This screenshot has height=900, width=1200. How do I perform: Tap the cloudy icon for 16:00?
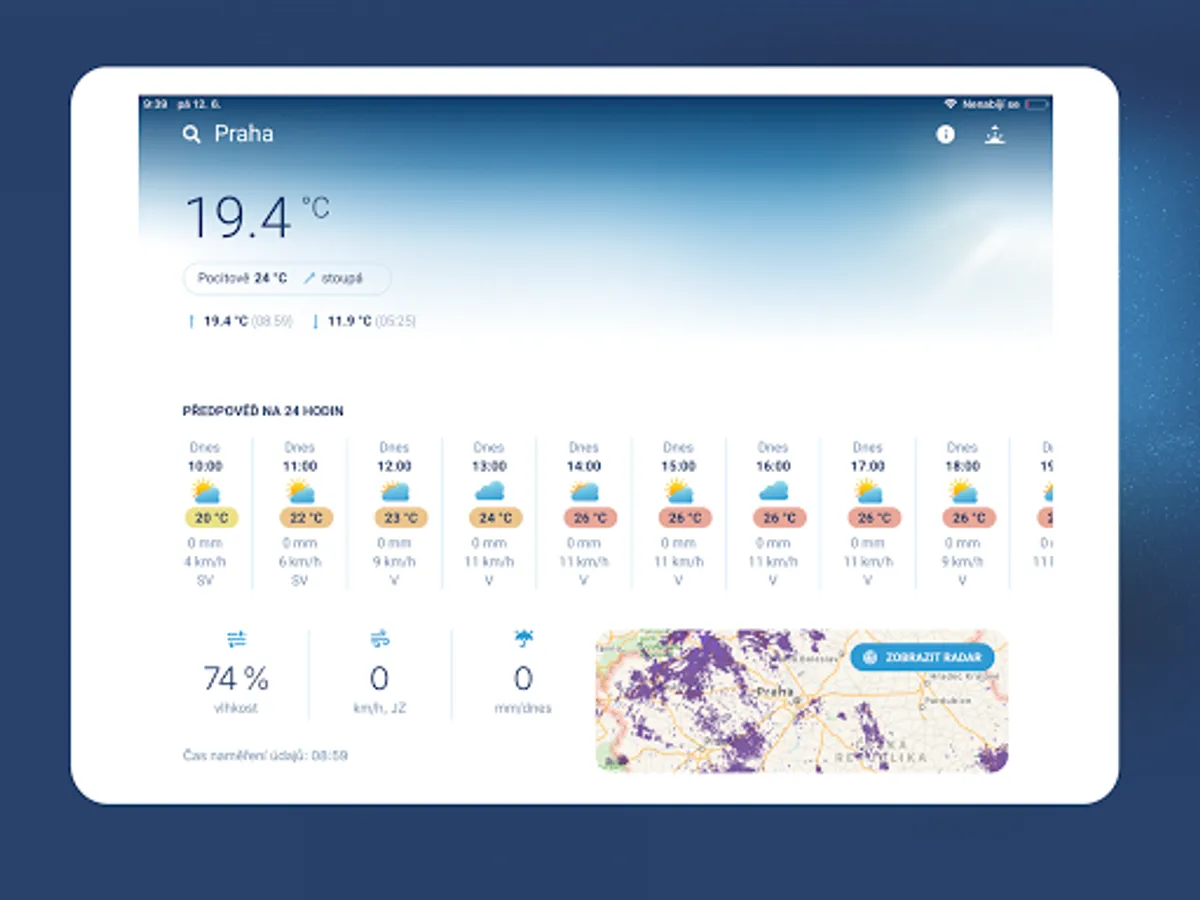pos(773,491)
